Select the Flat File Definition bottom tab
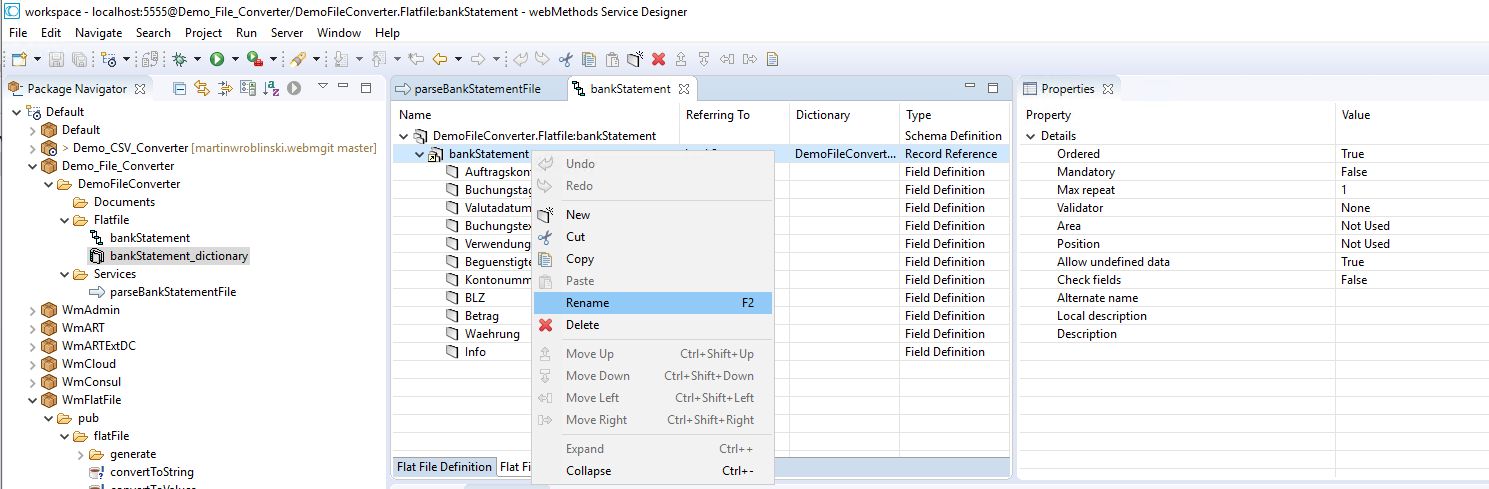 click(x=444, y=467)
